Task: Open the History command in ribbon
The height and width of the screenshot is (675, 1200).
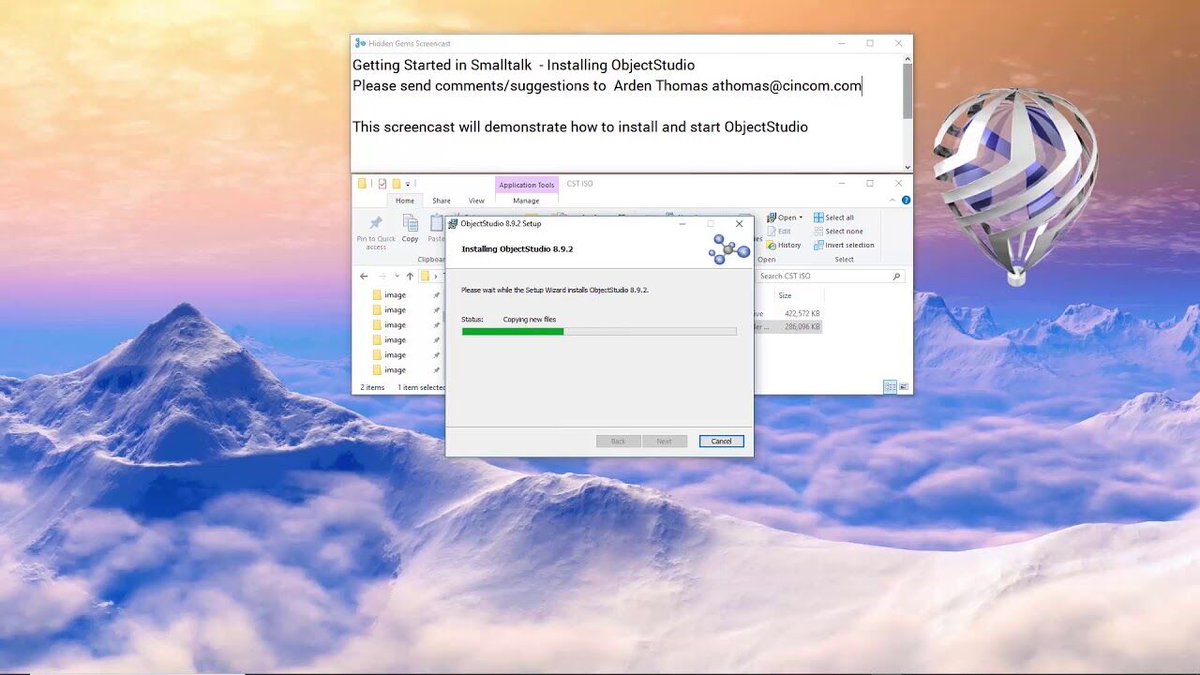Action: pyautogui.click(x=783, y=245)
